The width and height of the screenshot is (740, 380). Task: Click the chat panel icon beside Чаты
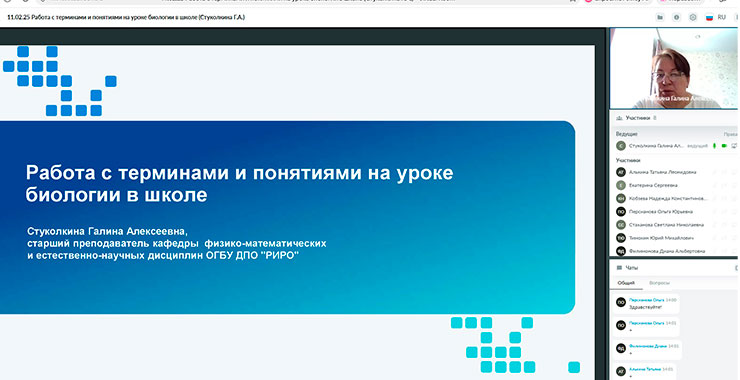(619, 268)
